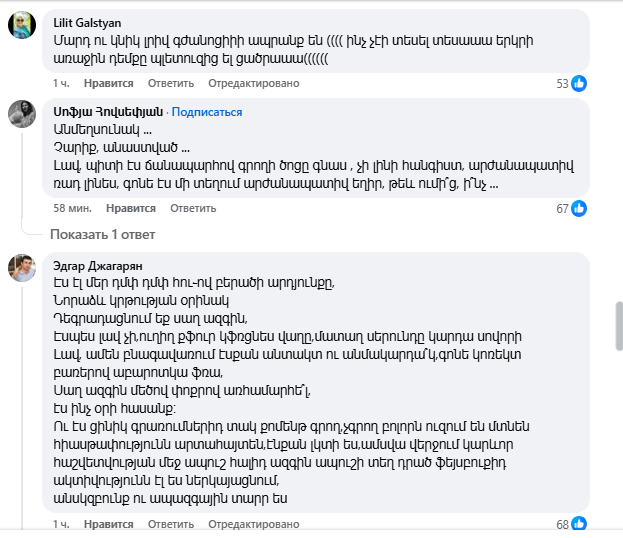Click Эдгар Джагарян's profile avatar

tap(23, 268)
